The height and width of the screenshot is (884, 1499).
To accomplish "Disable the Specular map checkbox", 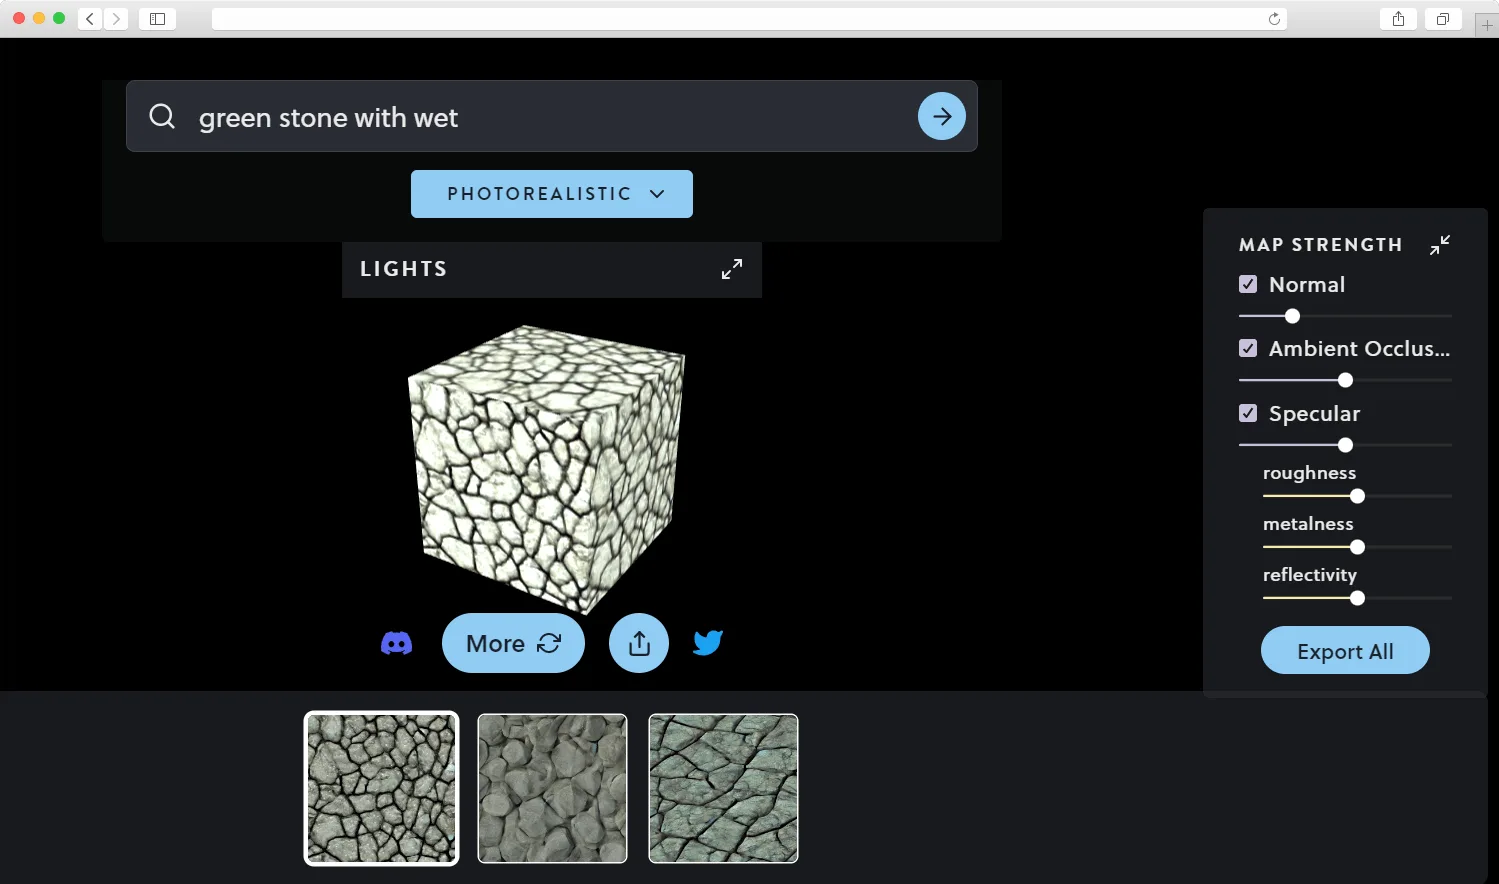I will click(1248, 413).
